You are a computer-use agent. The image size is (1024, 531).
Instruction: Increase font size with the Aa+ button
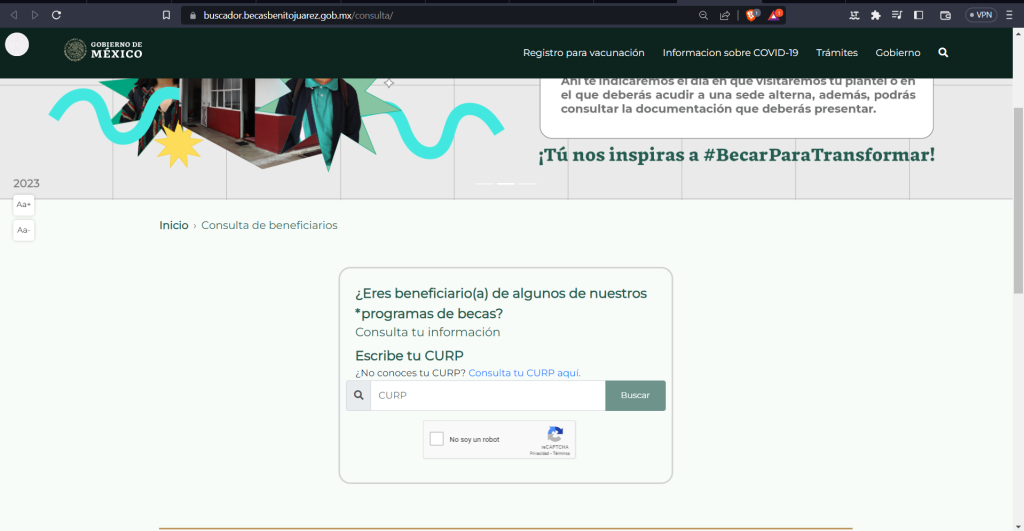coord(24,204)
